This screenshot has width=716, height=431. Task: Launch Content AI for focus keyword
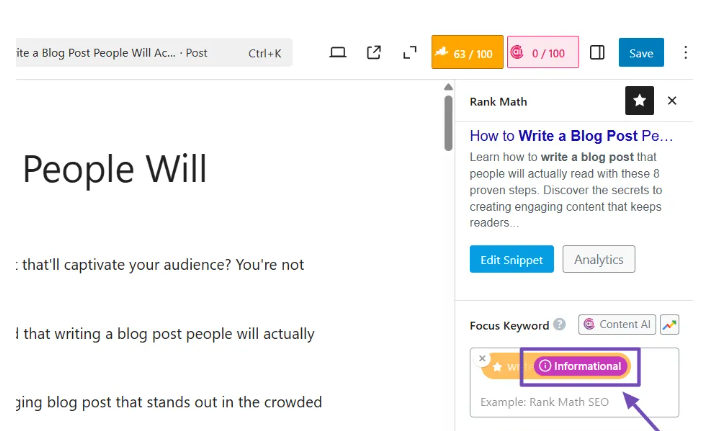tap(617, 325)
